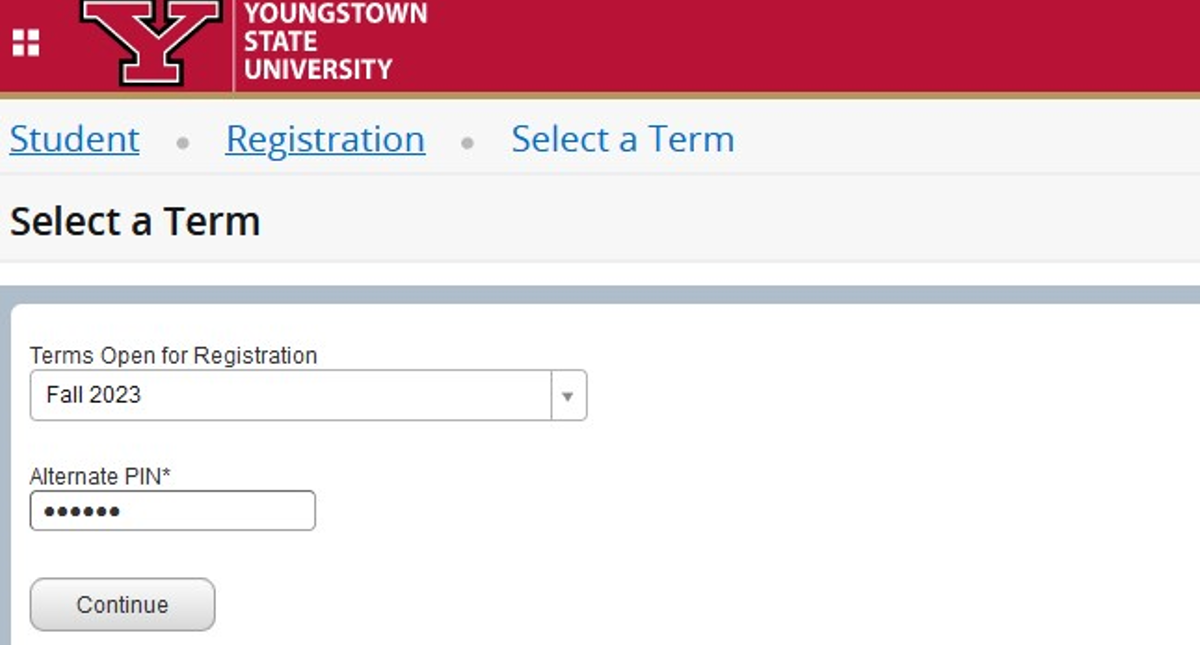Open the Banner application menu grid icon
The image size is (1200, 645).
tap(27, 42)
